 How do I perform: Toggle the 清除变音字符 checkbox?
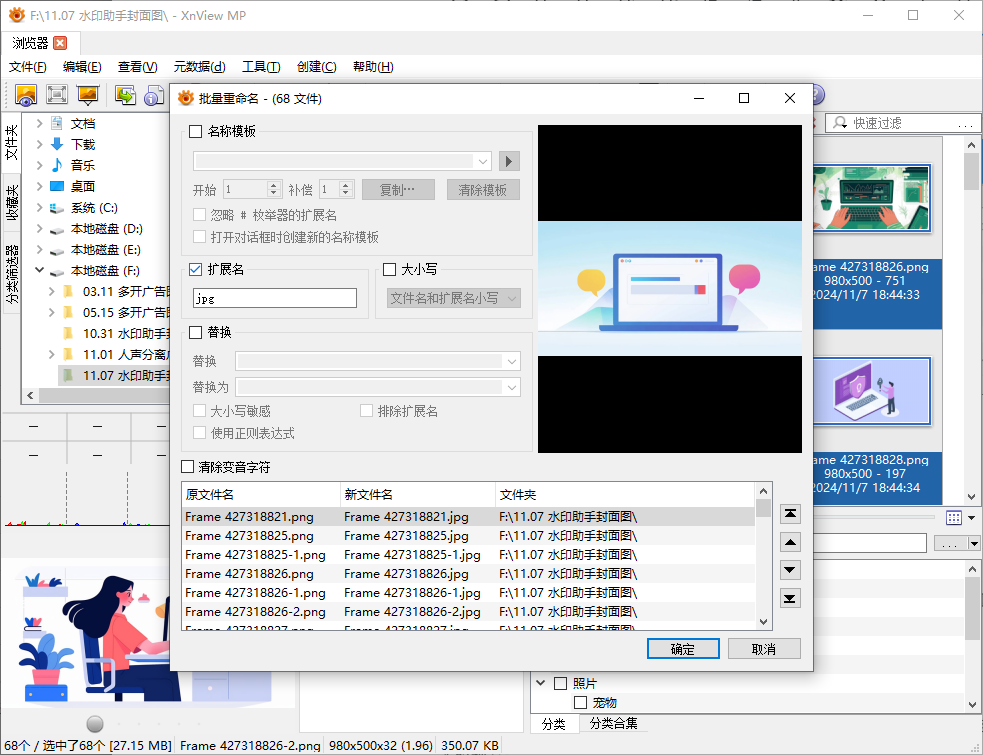tap(188, 467)
